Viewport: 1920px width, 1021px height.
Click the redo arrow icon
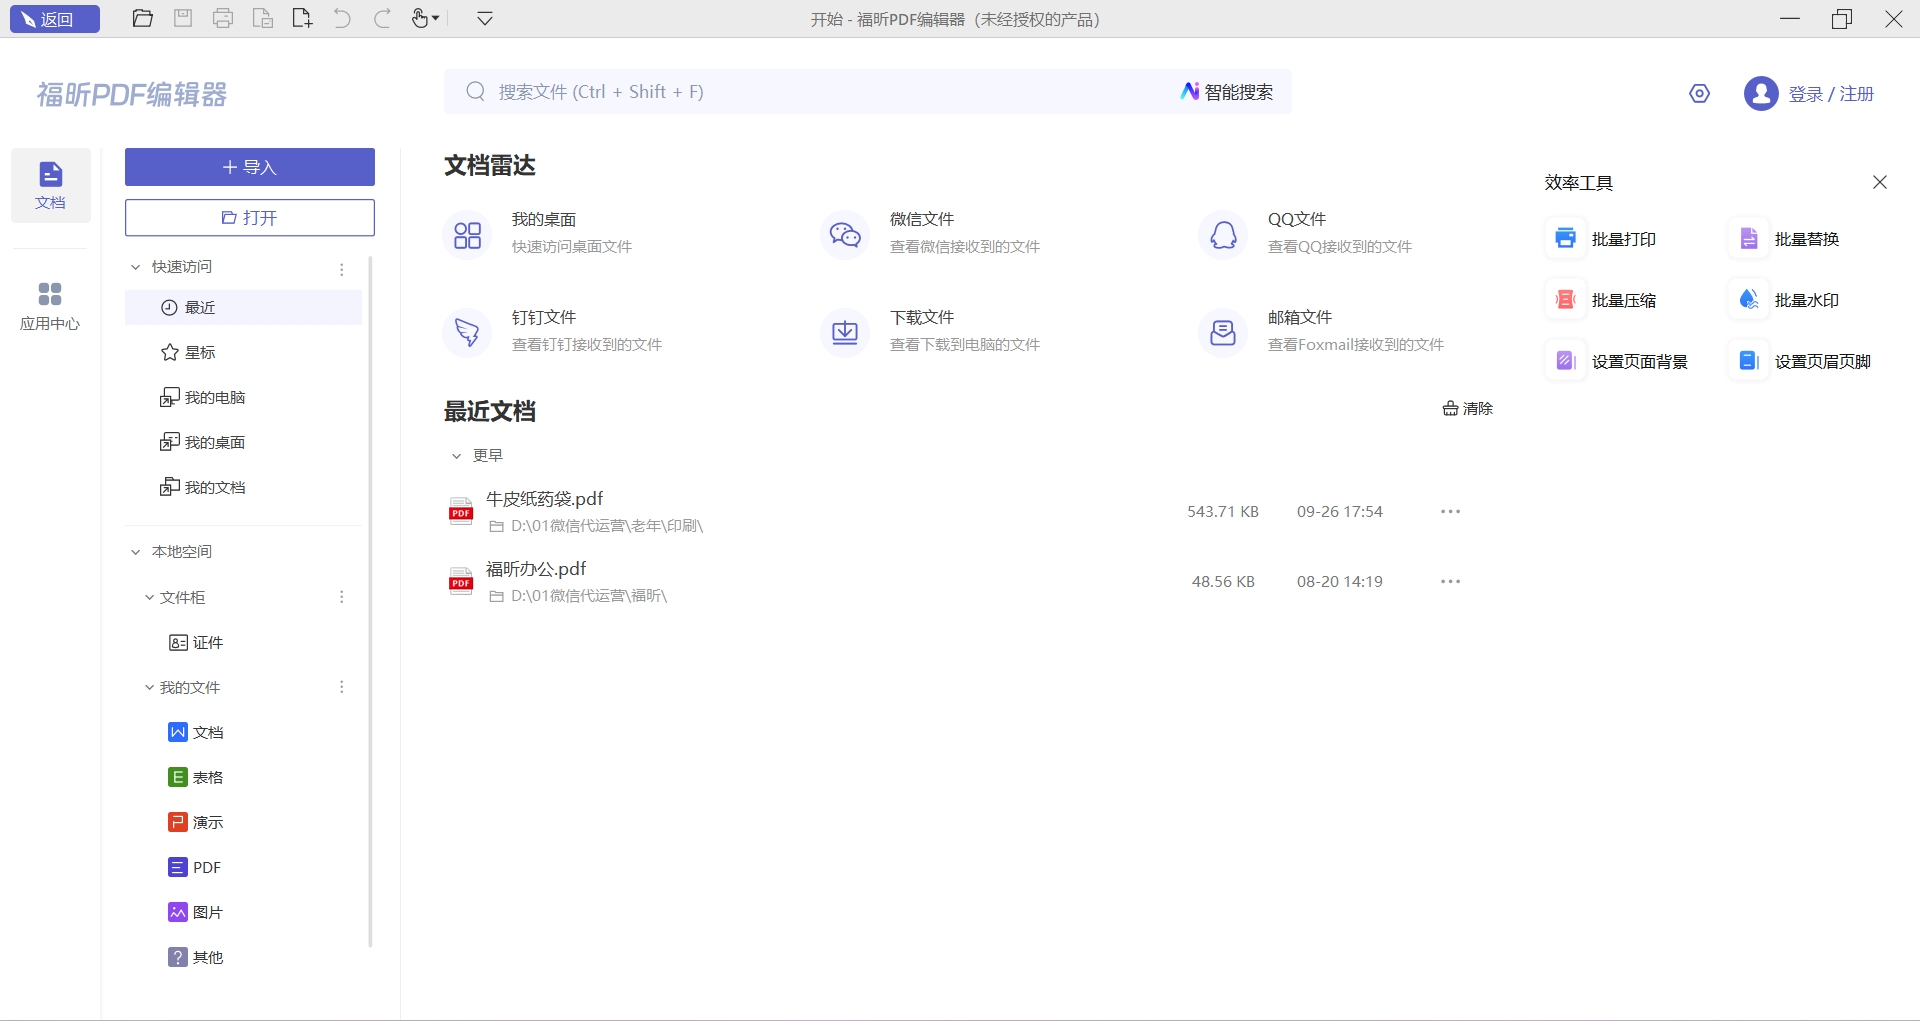coord(382,19)
